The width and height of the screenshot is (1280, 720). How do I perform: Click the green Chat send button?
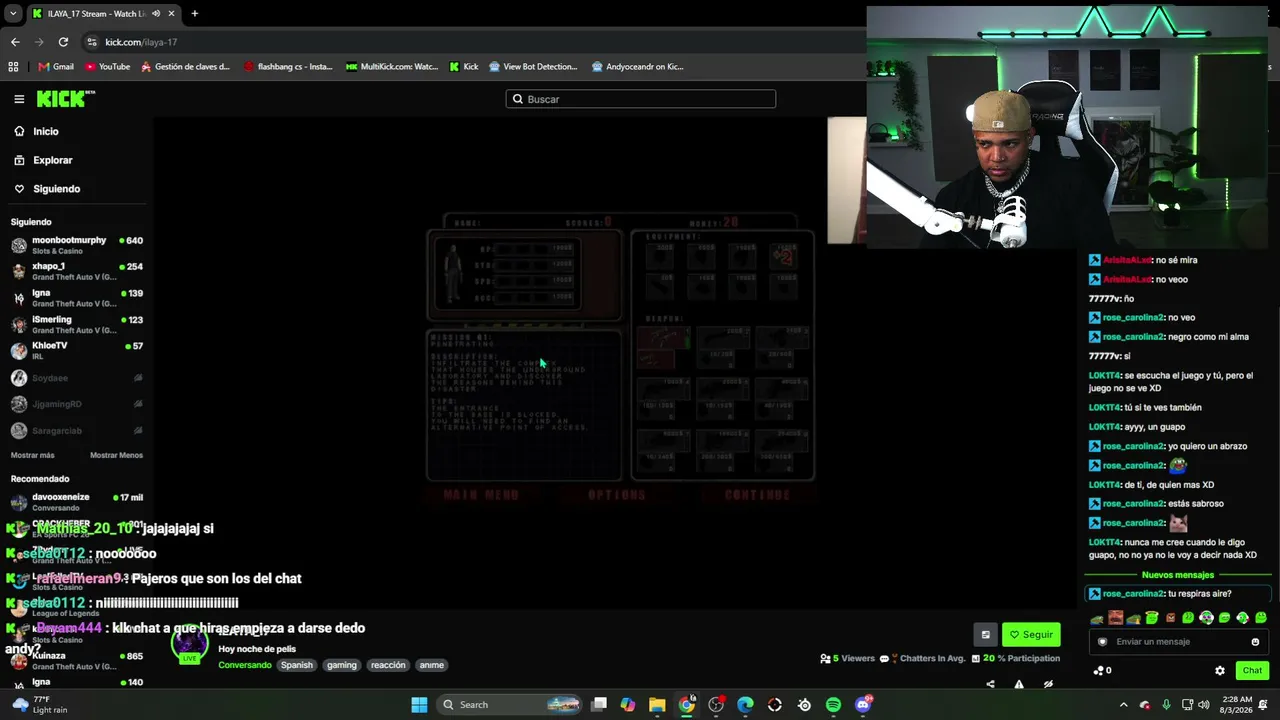click(x=1252, y=671)
